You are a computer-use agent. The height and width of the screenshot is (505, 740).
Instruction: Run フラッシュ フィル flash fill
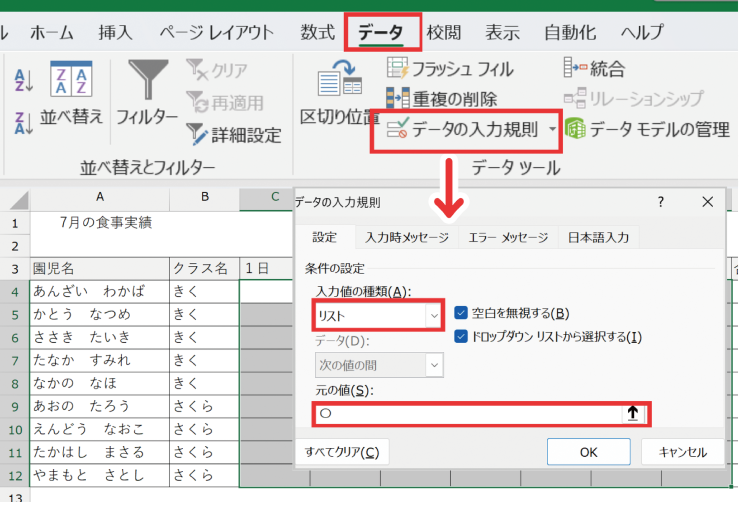pyautogui.click(x=449, y=69)
